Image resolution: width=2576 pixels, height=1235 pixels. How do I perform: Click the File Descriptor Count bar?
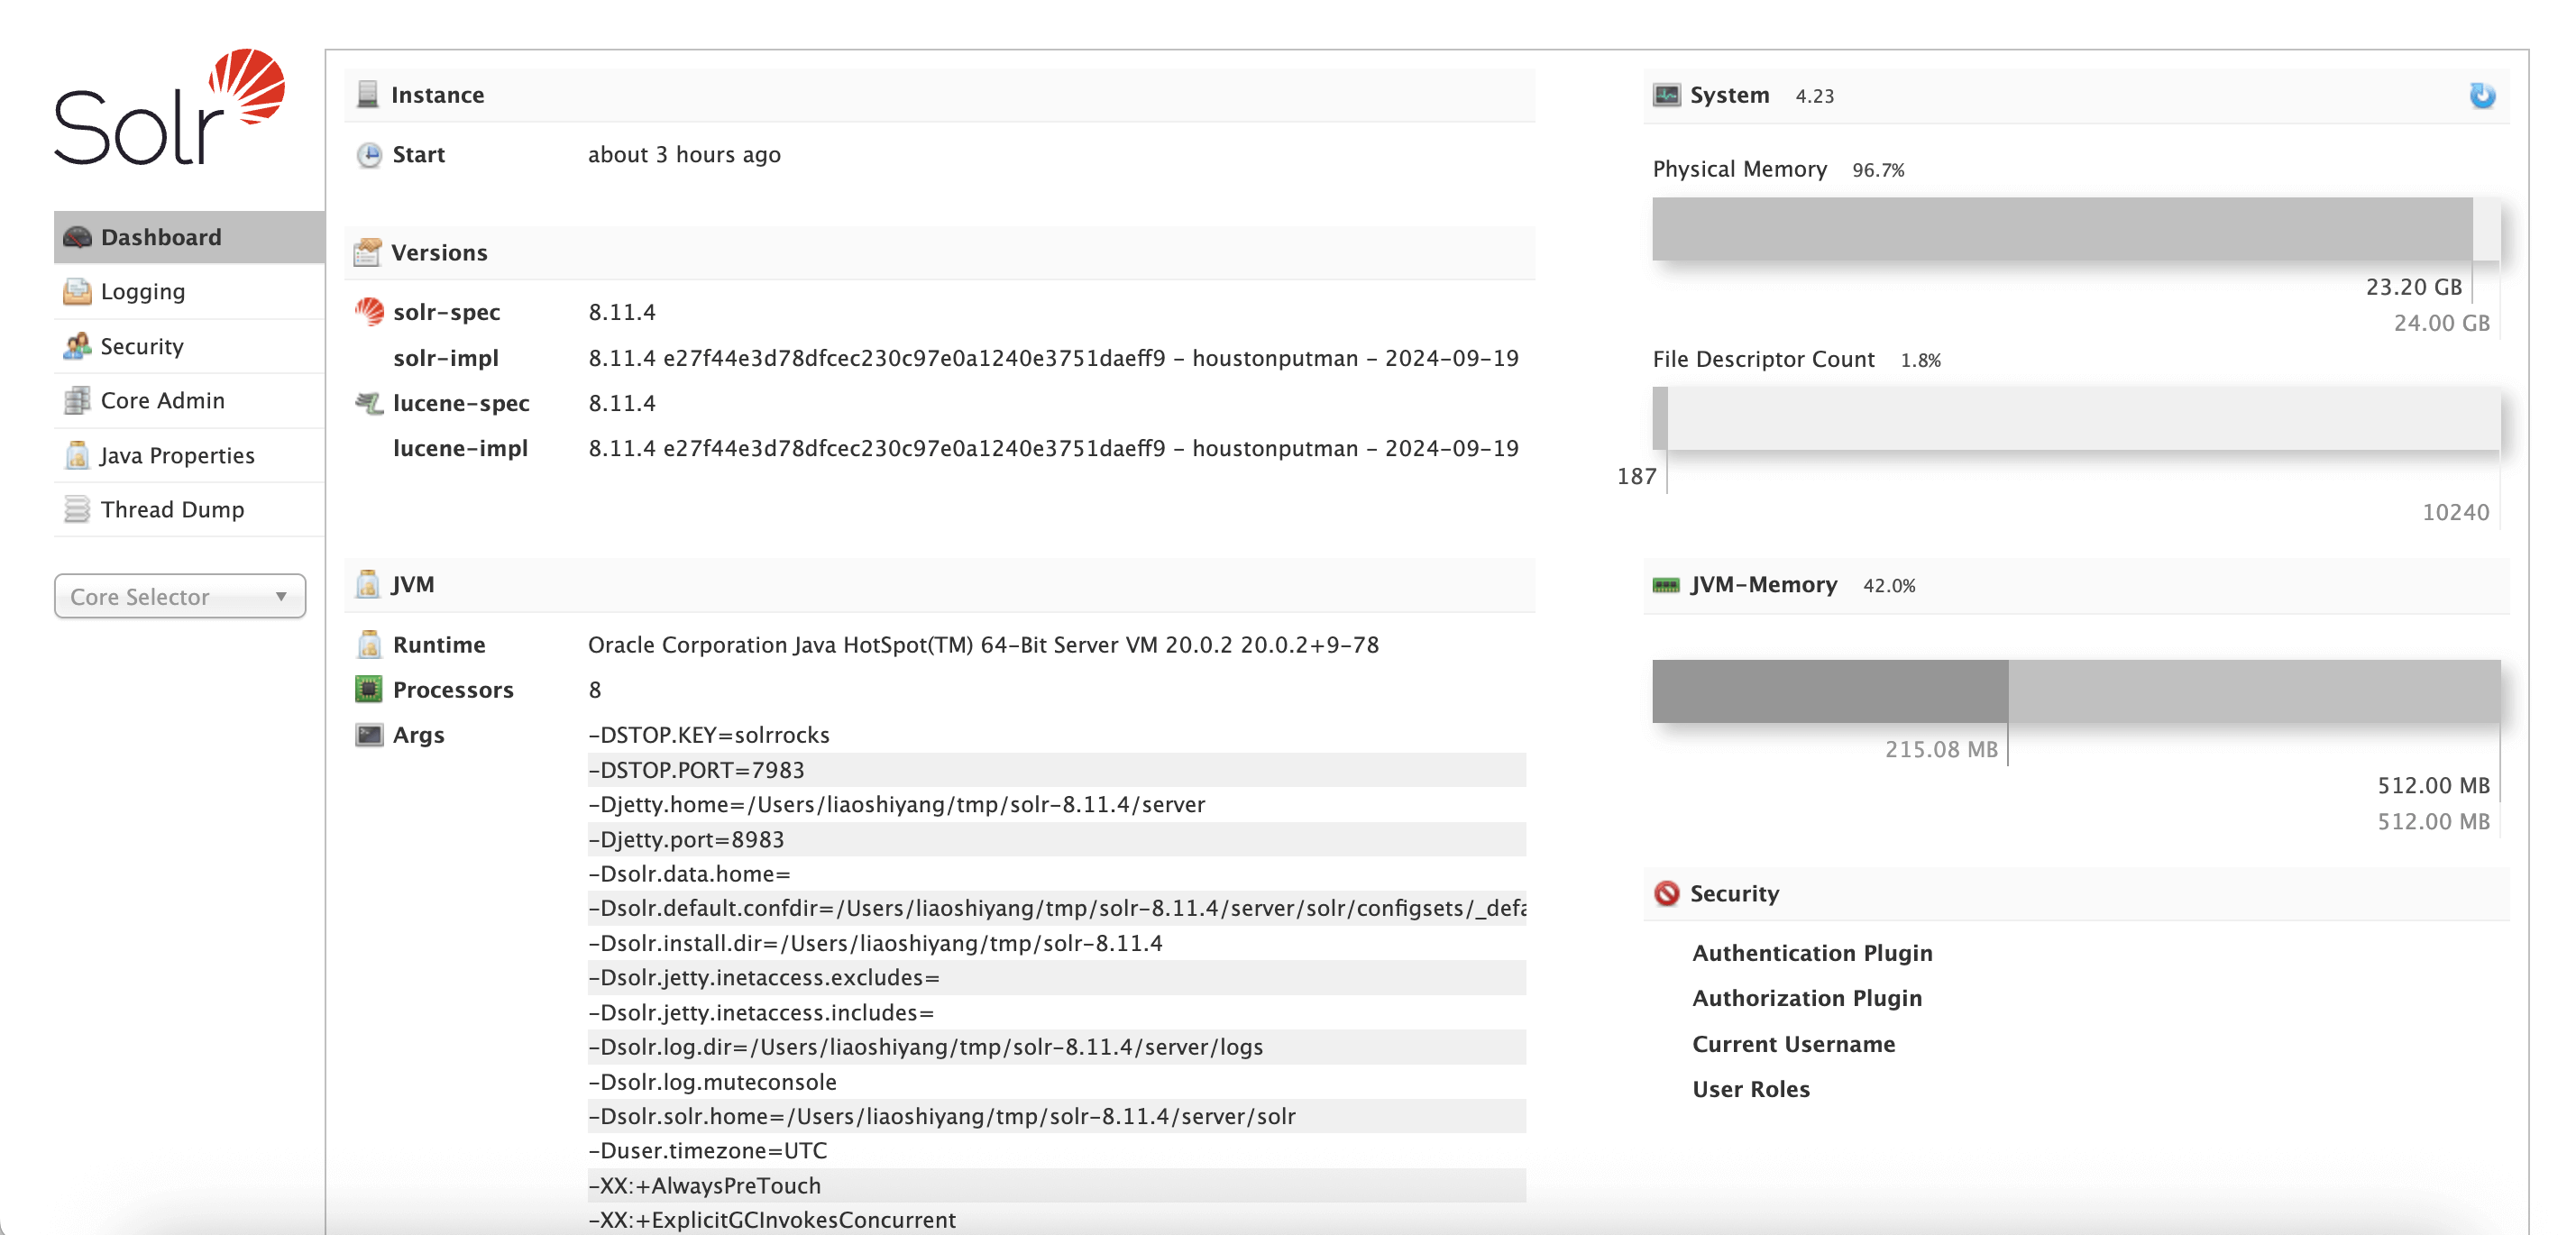pos(2076,418)
